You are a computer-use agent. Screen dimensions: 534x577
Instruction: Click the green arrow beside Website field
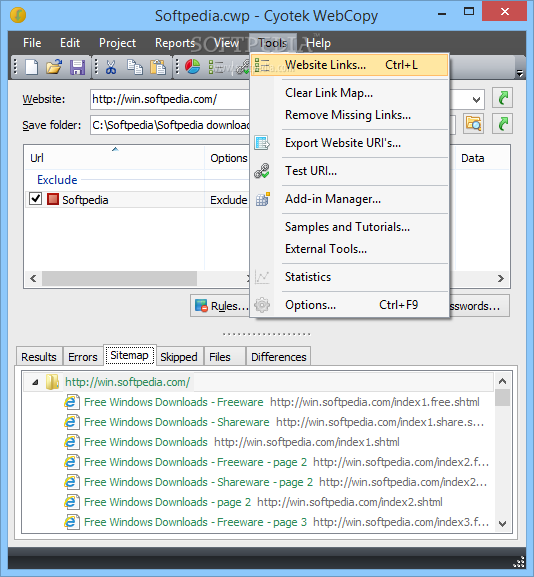pyautogui.click(x=503, y=98)
